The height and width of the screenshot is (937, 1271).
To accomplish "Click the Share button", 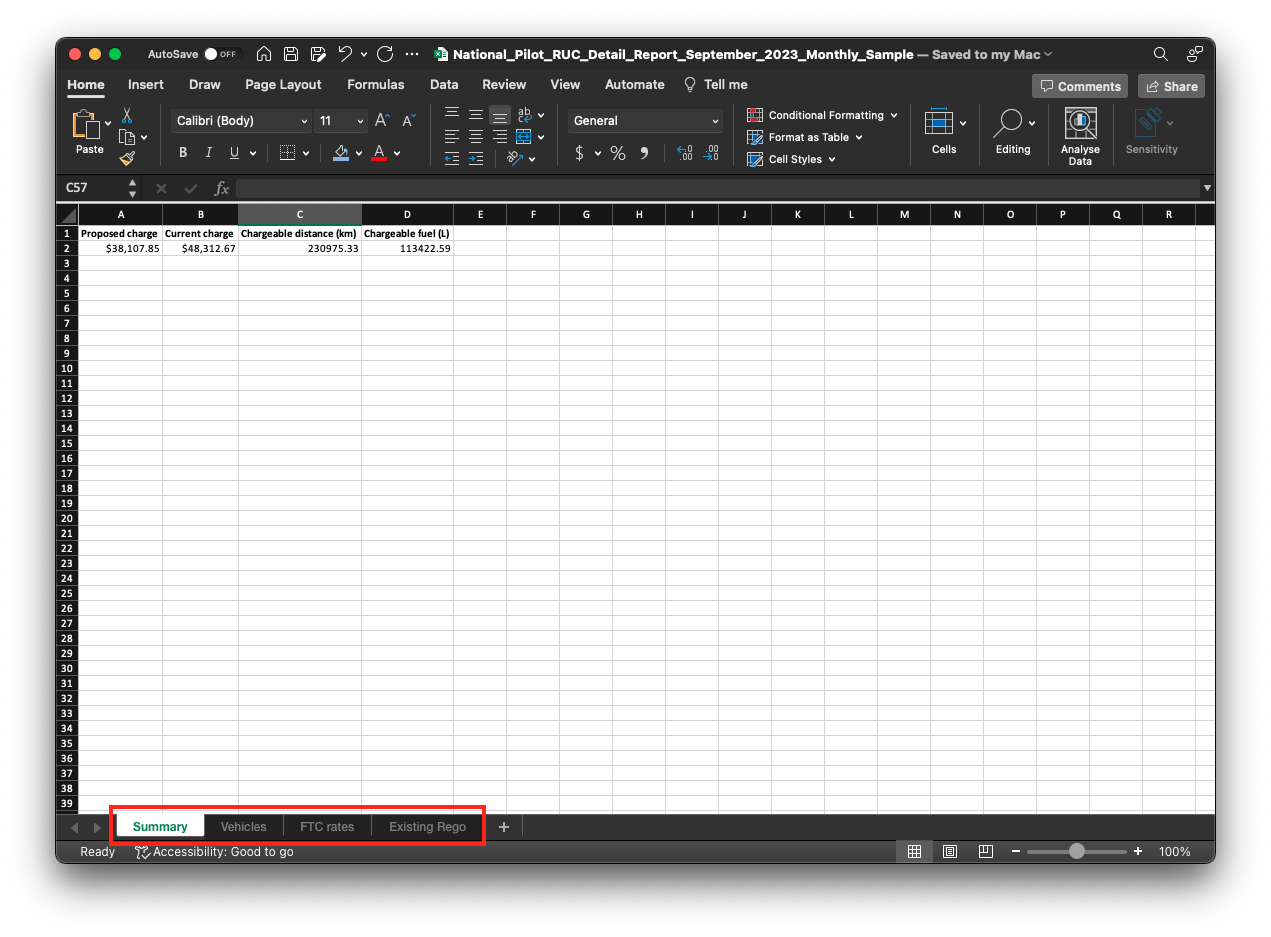I will [1172, 86].
